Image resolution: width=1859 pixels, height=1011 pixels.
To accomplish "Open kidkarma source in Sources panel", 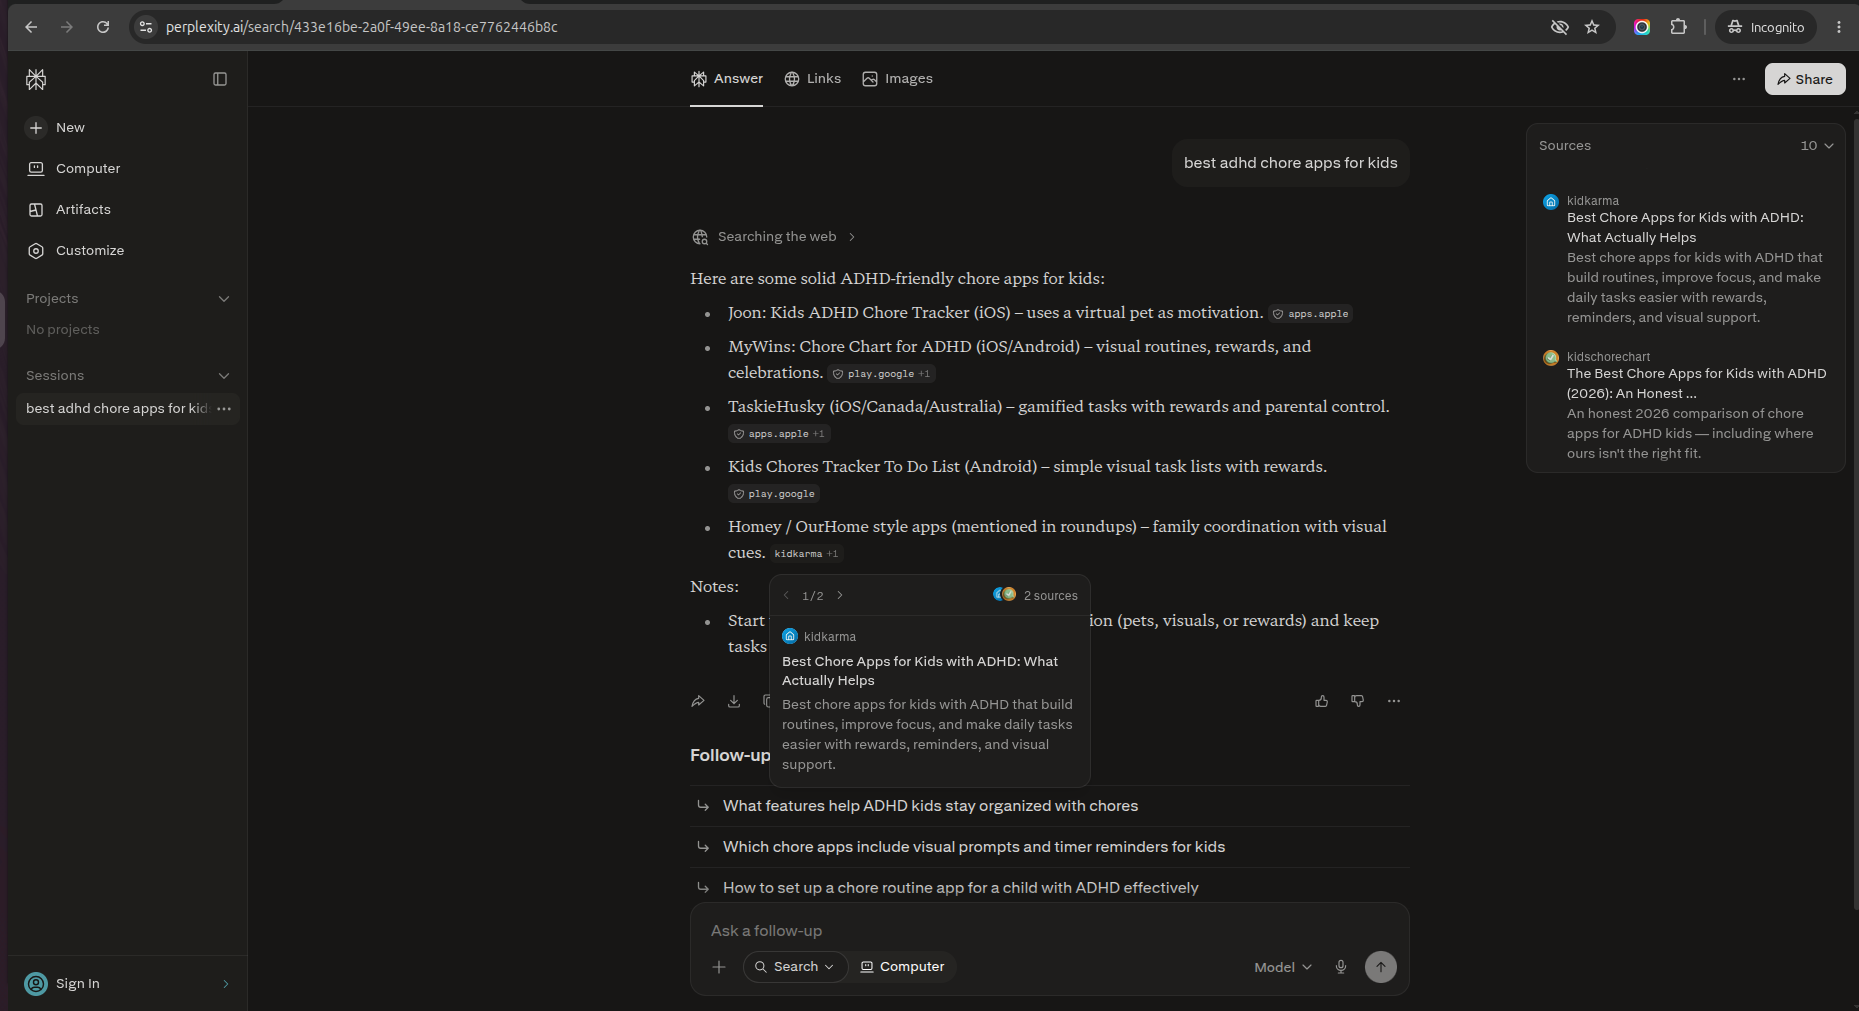I will point(1687,259).
